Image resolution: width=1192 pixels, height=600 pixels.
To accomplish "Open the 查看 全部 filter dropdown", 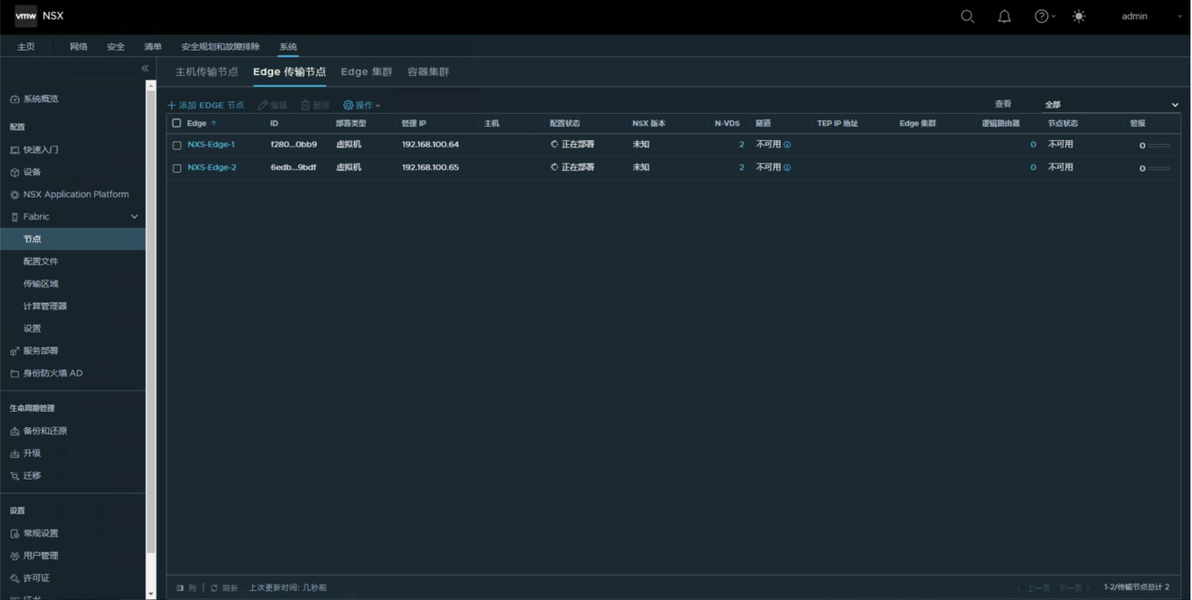I will (x=1111, y=105).
